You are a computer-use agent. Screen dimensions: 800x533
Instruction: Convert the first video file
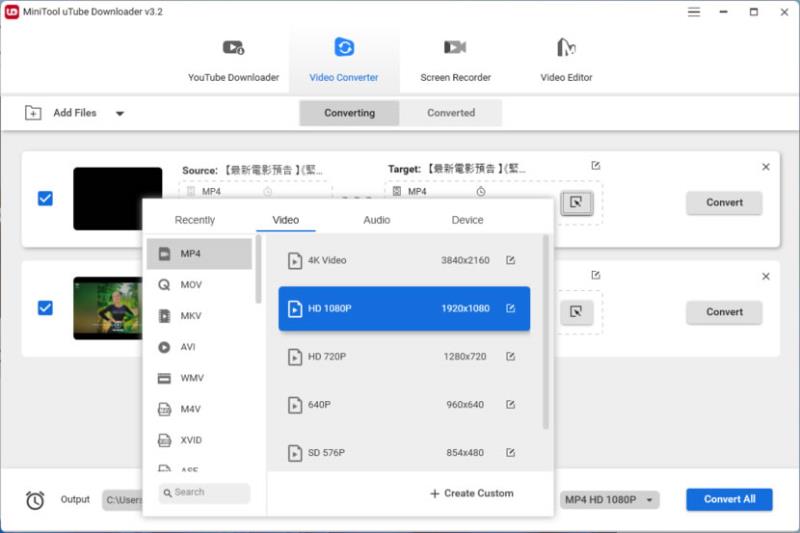[724, 202]
